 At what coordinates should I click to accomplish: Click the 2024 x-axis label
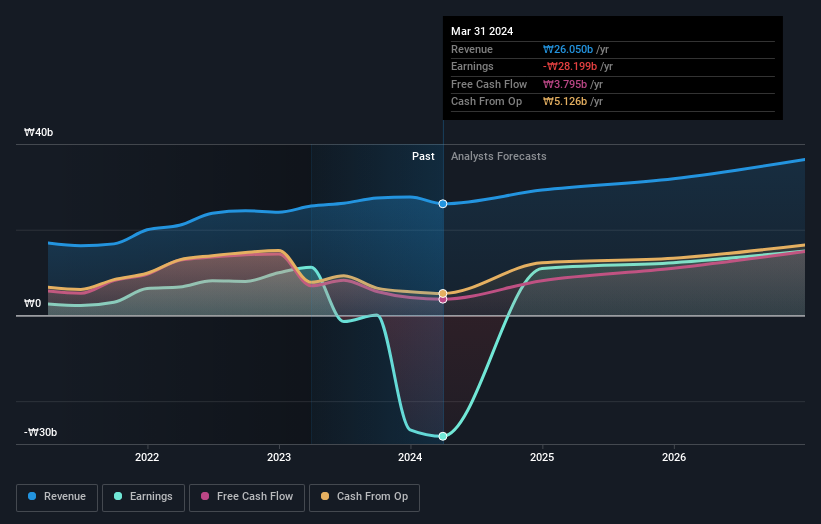pyautogui.click(x=410, y=457)
